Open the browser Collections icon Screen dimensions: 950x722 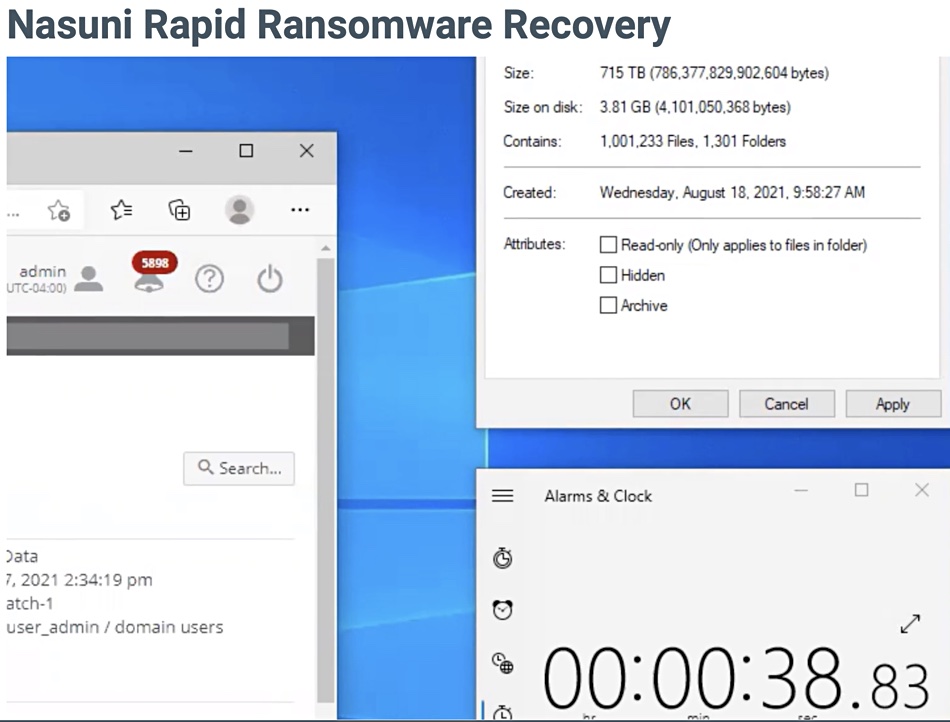pyautogui.click(x=179, y=210)
